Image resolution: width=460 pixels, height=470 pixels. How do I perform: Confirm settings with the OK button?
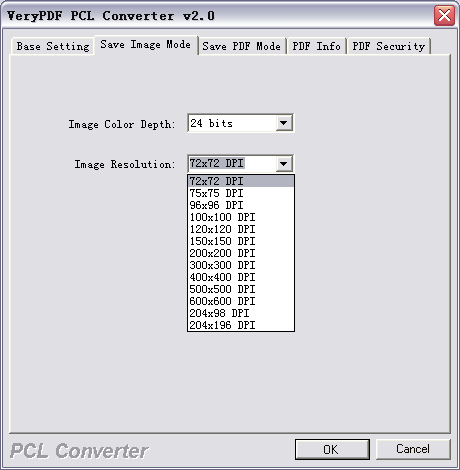click(x=332, y=449)
